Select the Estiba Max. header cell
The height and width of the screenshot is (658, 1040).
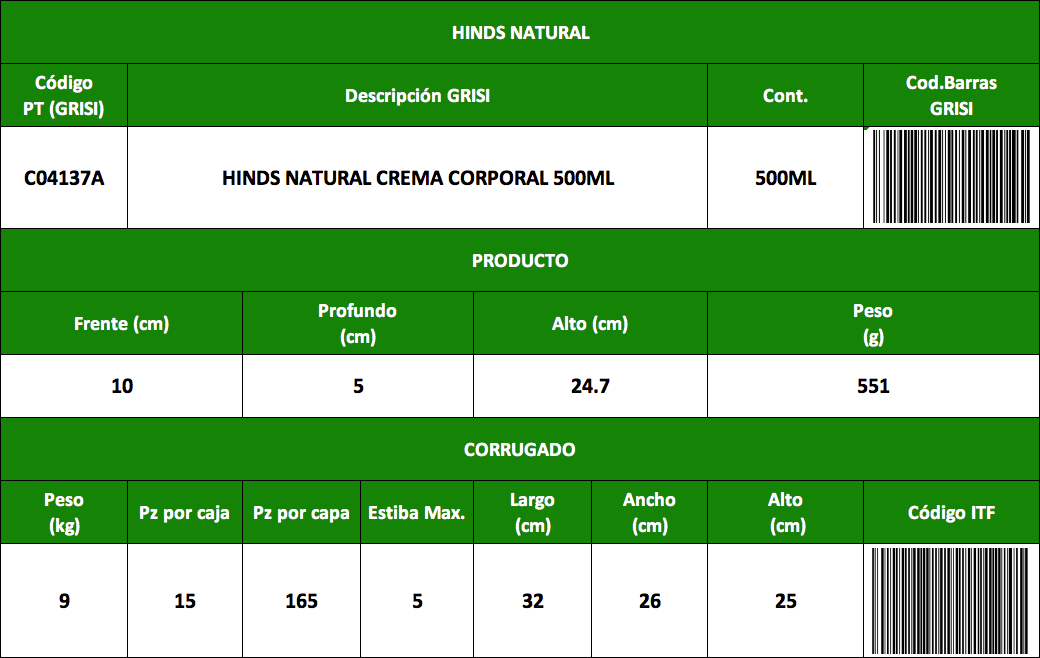point(417,512)
